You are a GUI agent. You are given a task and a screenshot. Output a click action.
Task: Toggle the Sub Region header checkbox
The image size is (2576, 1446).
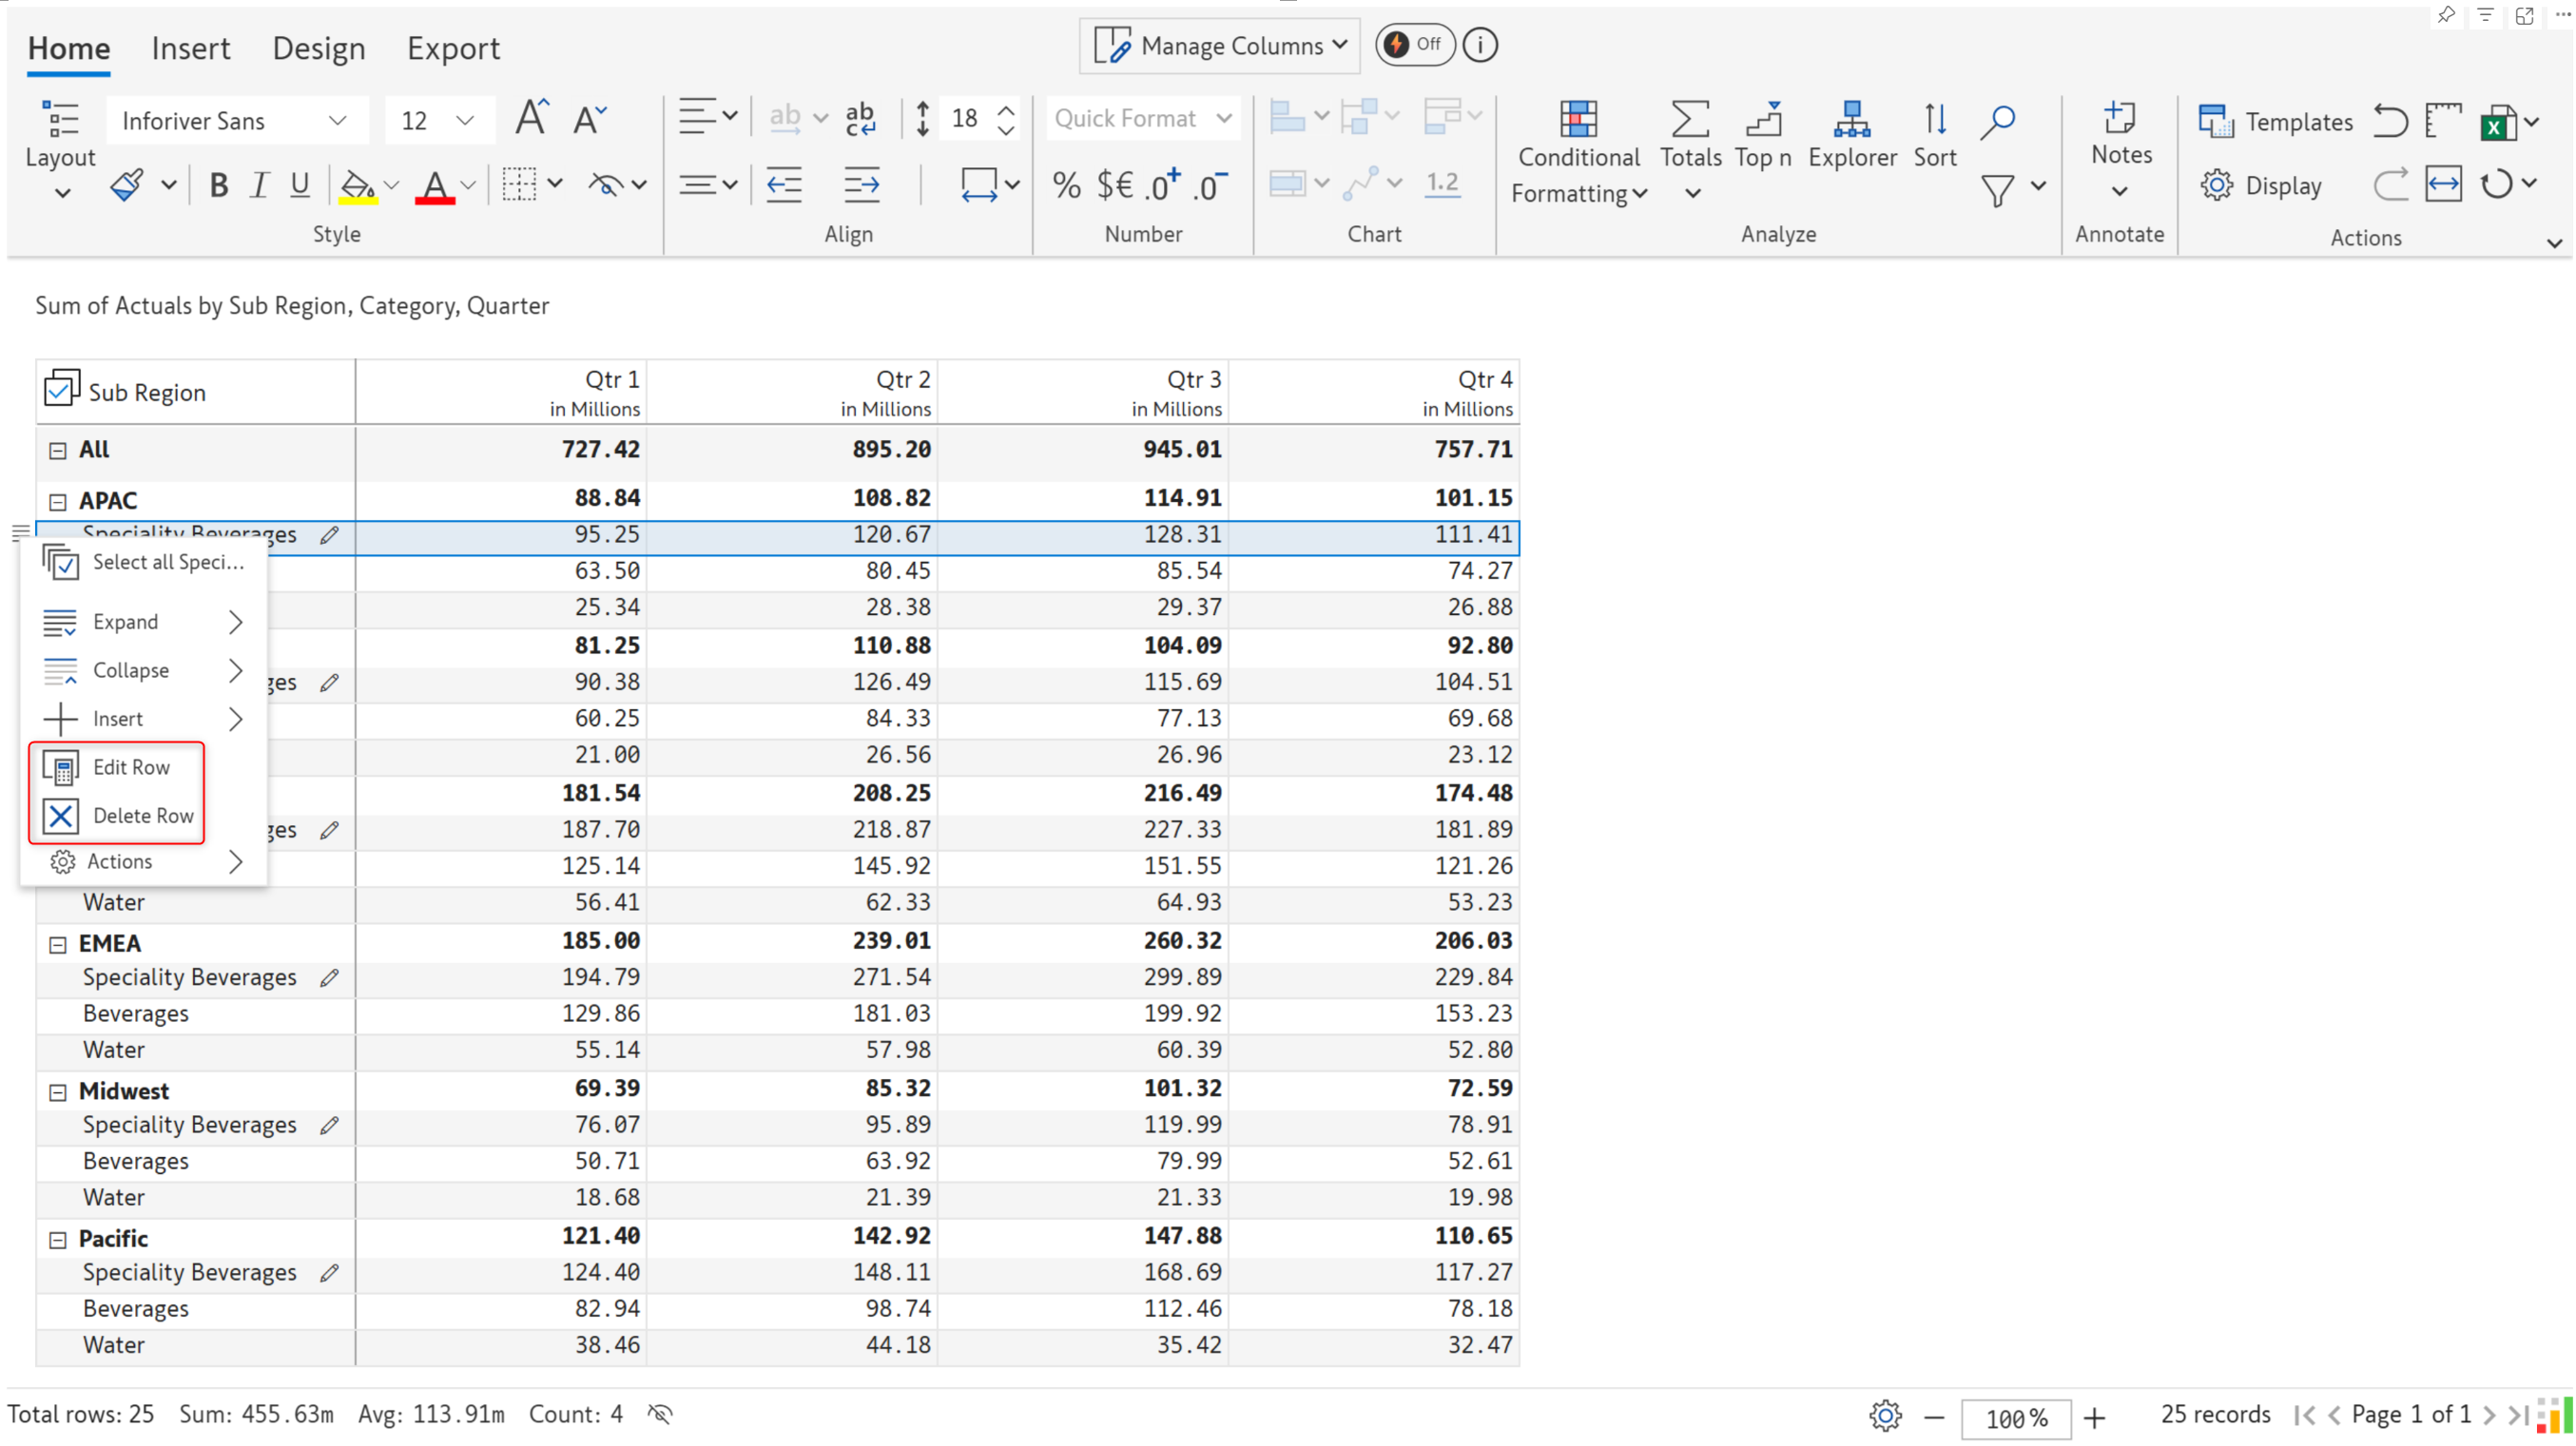61,389
